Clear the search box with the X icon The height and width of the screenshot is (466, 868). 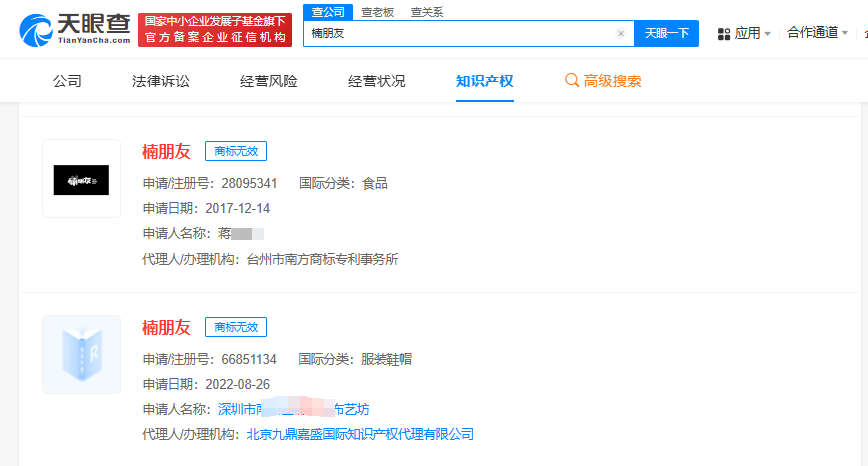[x=621, y=34]
